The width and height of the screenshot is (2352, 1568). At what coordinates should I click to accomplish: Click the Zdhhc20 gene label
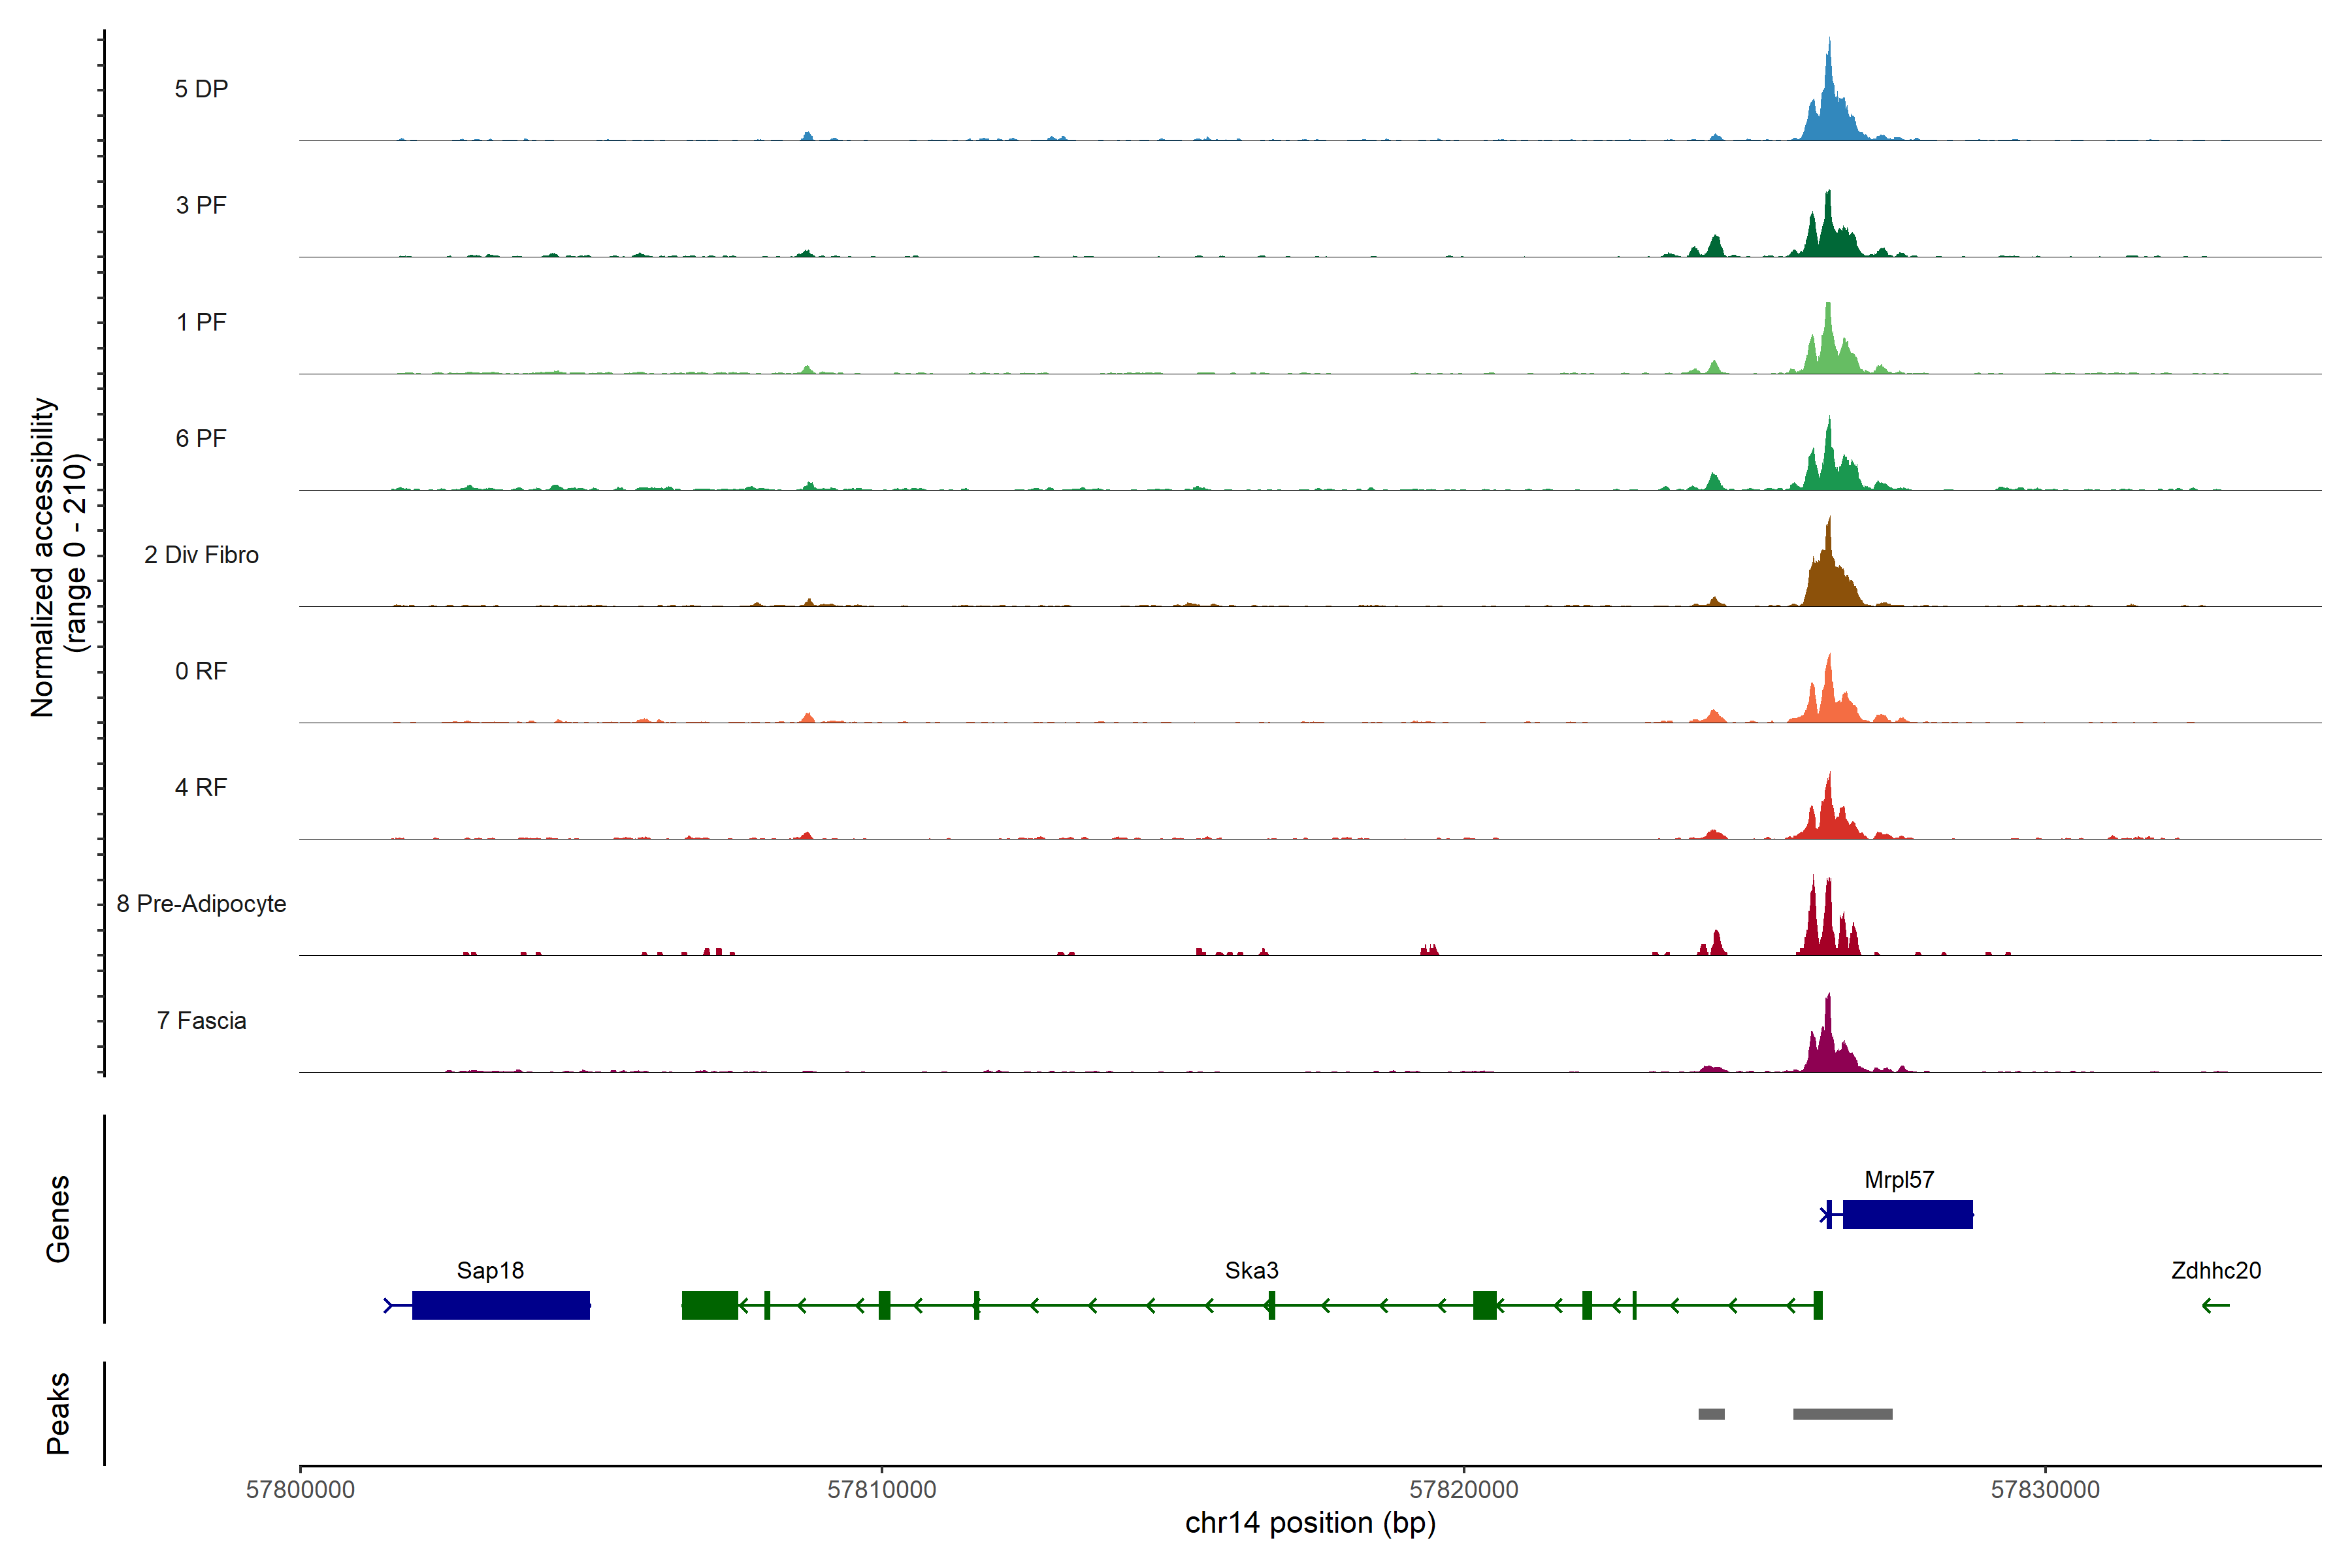click(2215, 1271)
